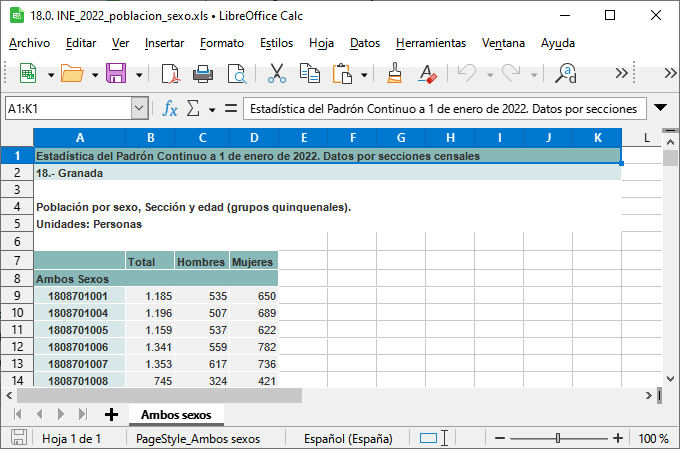Open the Paste options dropdown arrow
The image size is (680, 449).
(364, 75)
